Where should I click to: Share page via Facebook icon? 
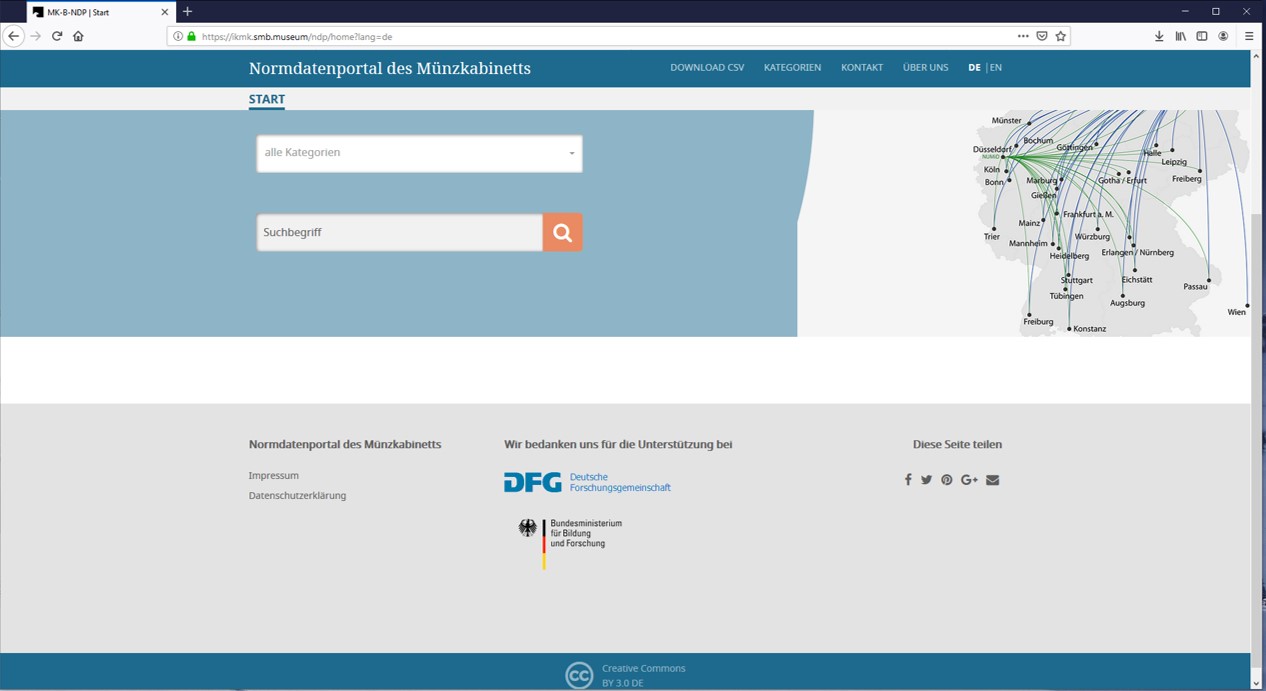point(908,480)
